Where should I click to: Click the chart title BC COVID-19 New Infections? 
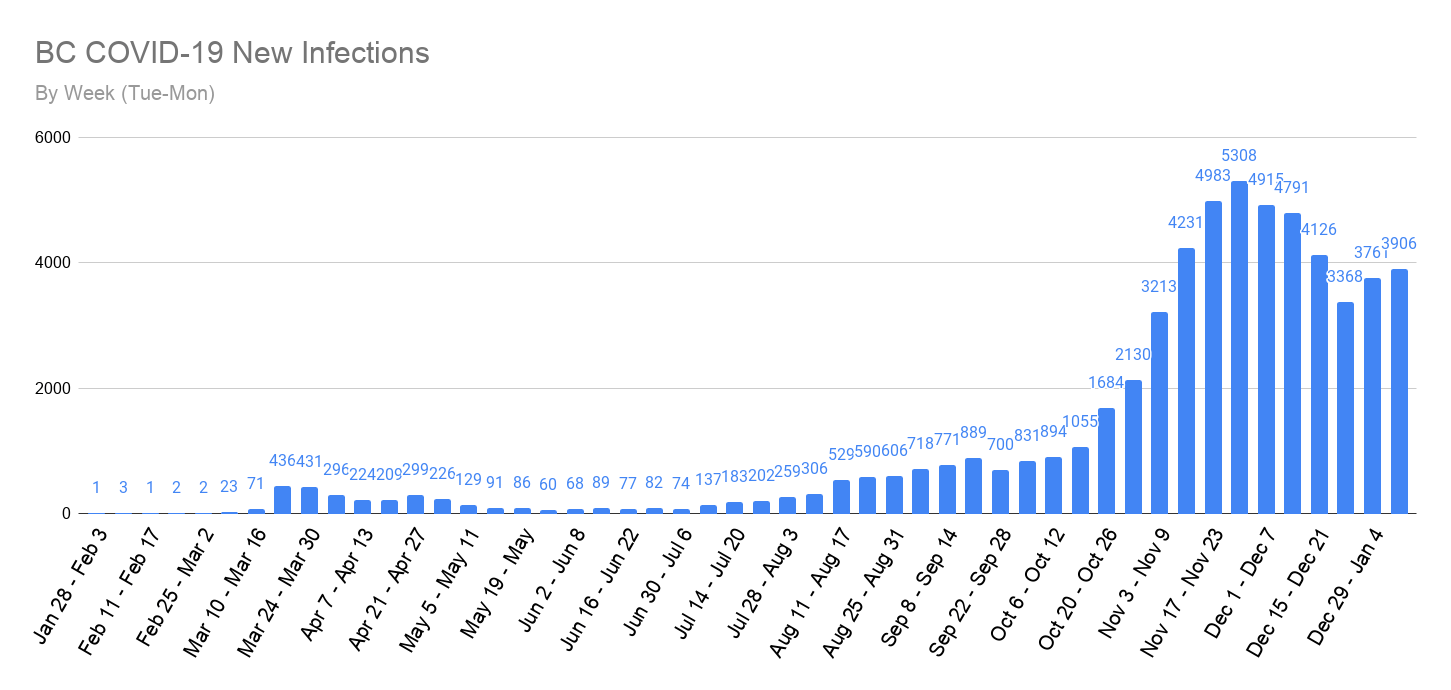232,53
